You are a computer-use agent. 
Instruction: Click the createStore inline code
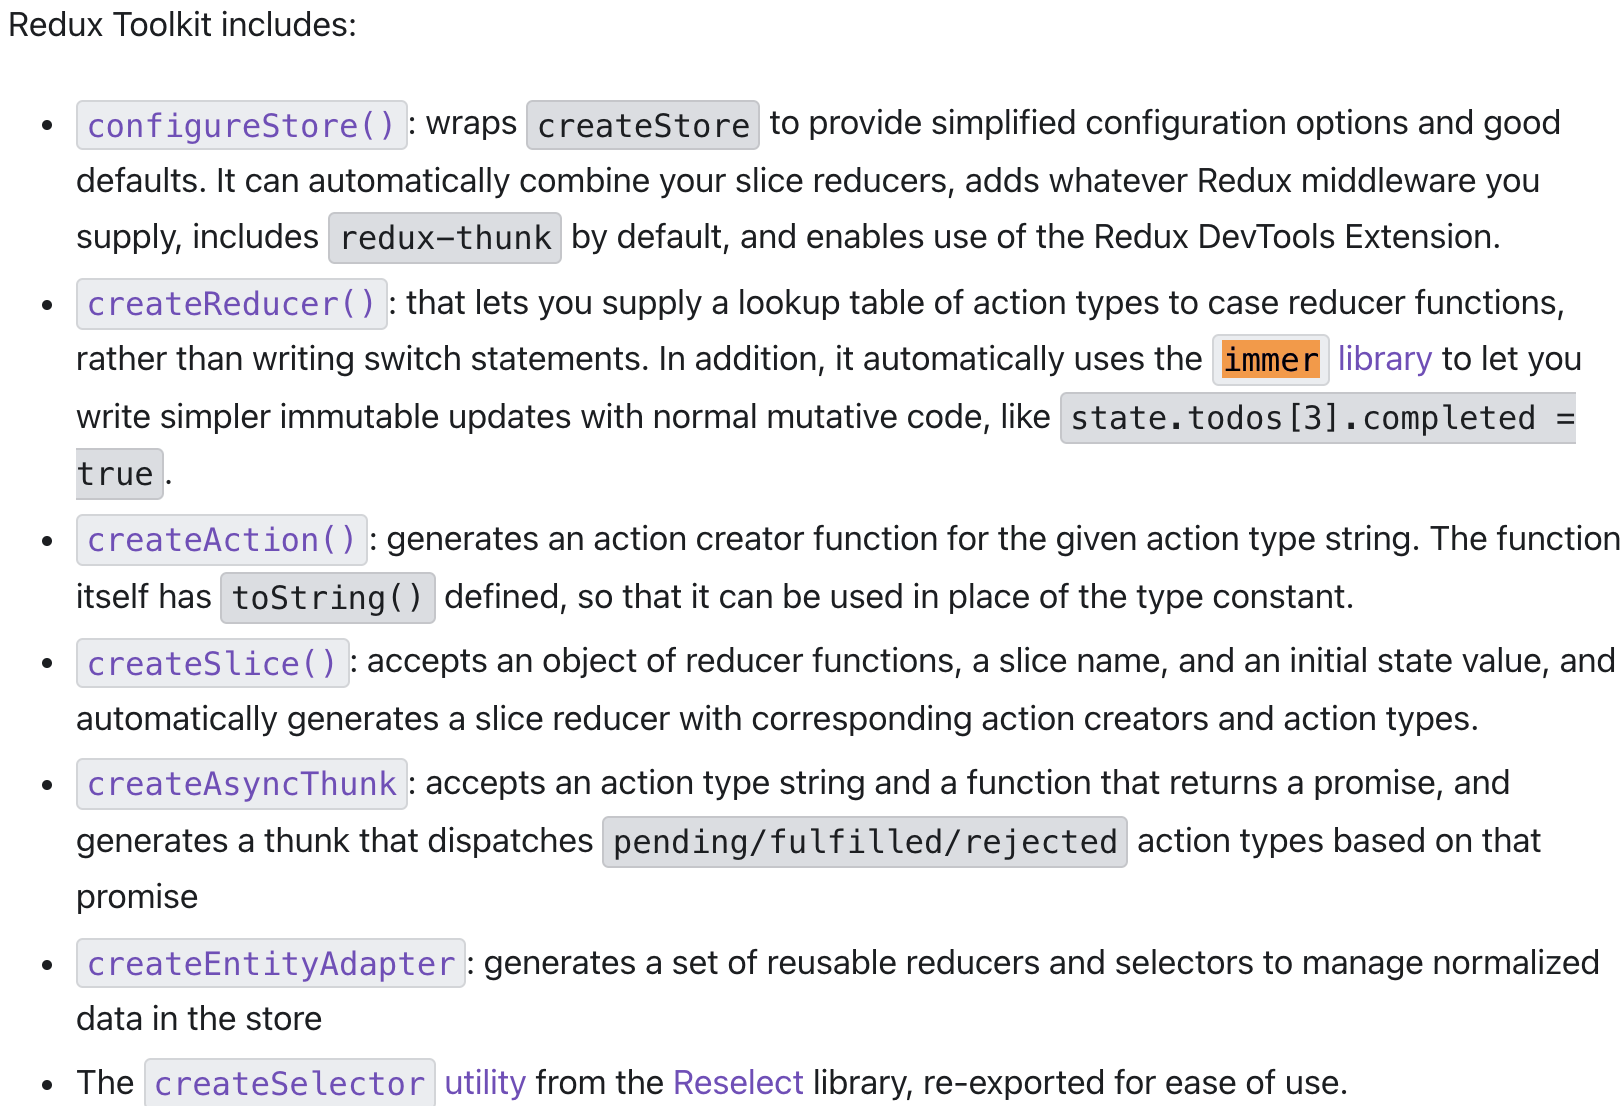pos(643,126)
